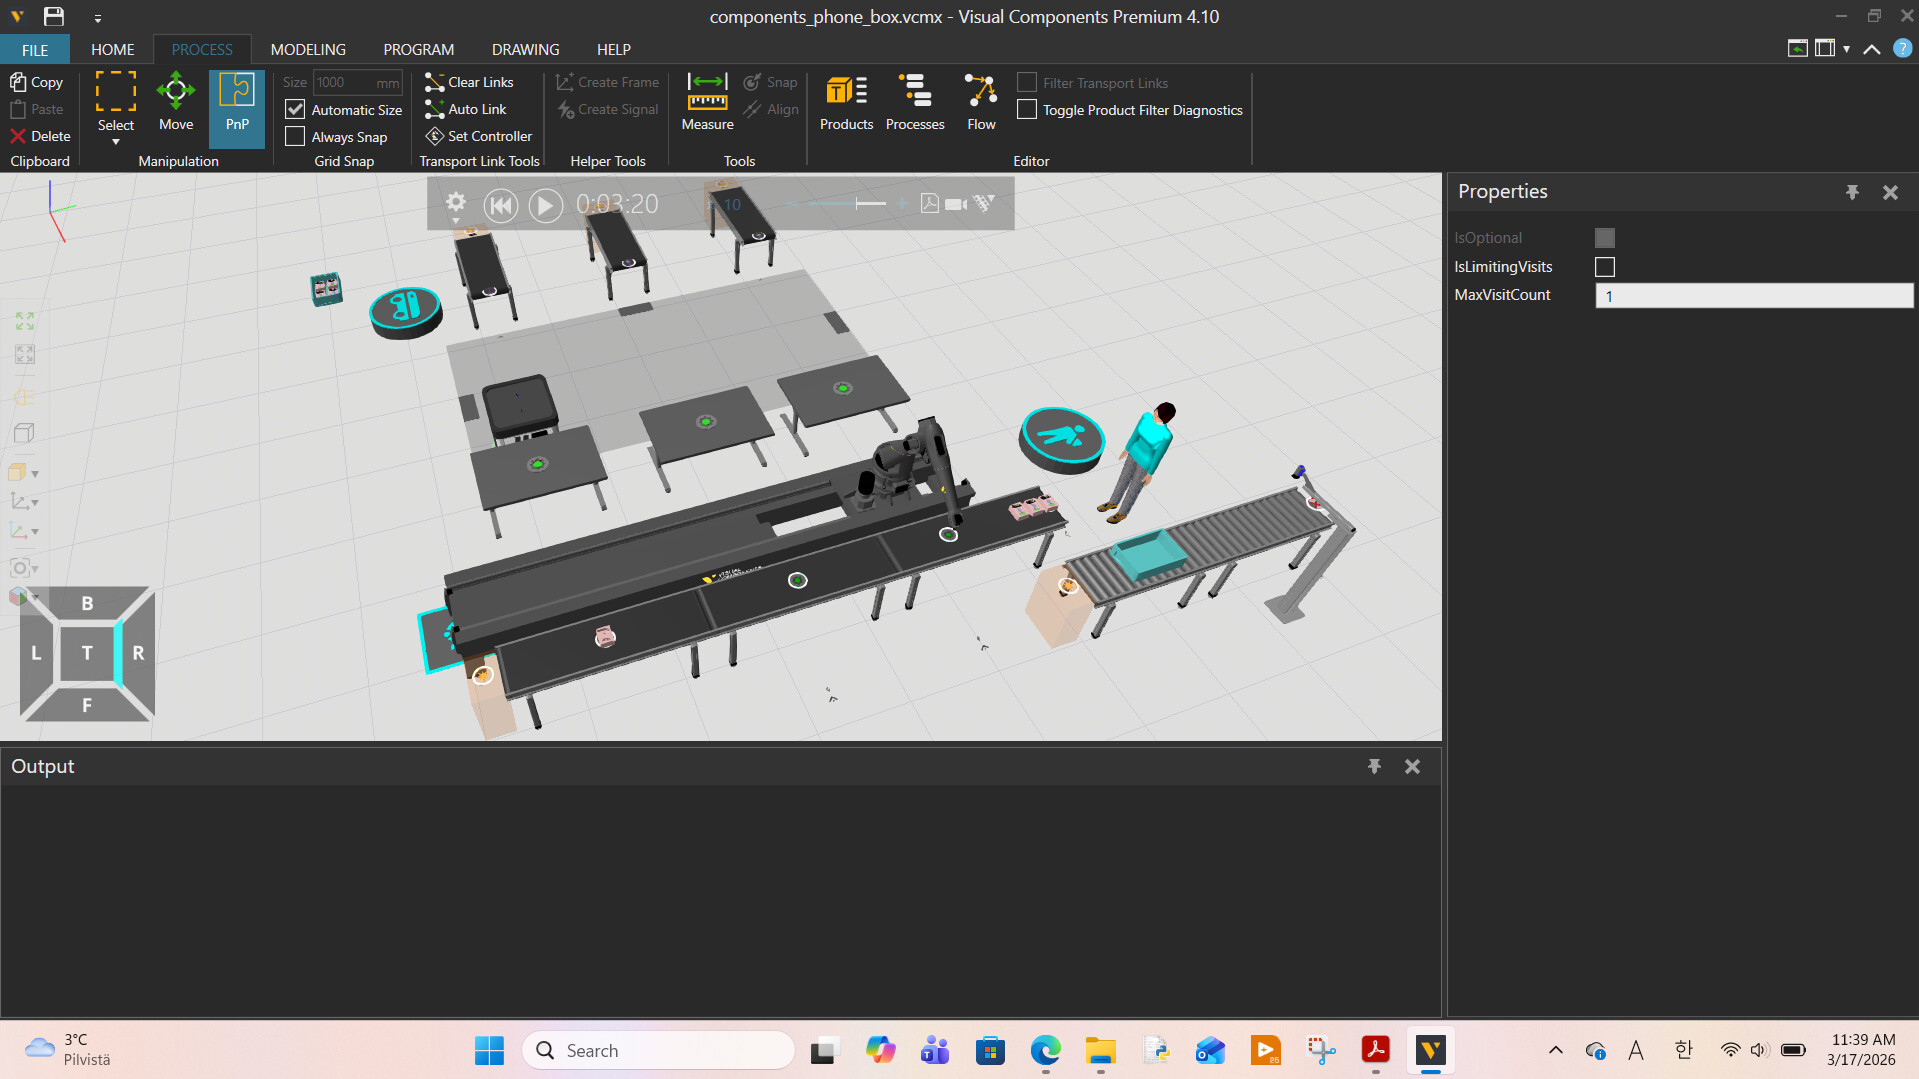Click the simulation Play button
Screen dimensions: 1919x1079
coord(545,205)
